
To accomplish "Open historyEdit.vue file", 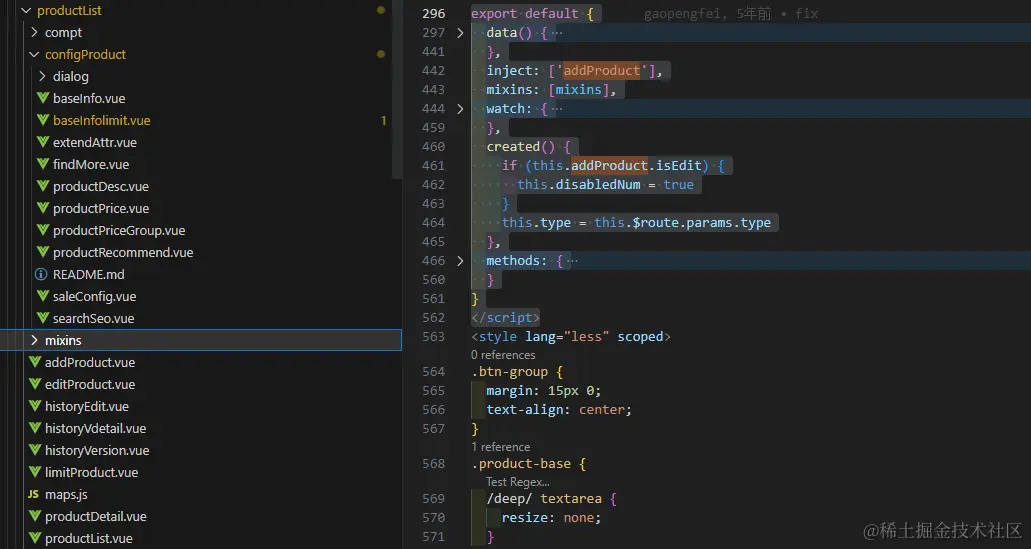I will [x=87, y=406].
